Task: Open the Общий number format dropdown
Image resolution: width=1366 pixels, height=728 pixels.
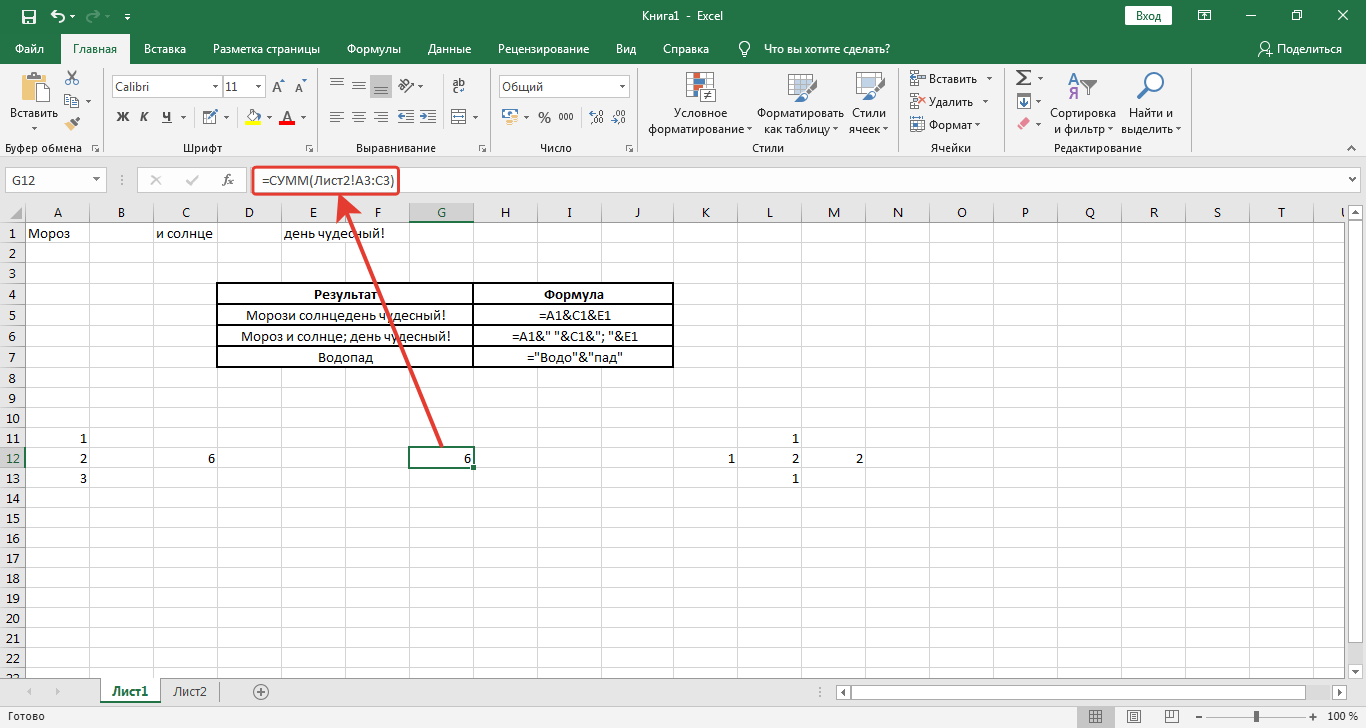Action: pos(622,87)
